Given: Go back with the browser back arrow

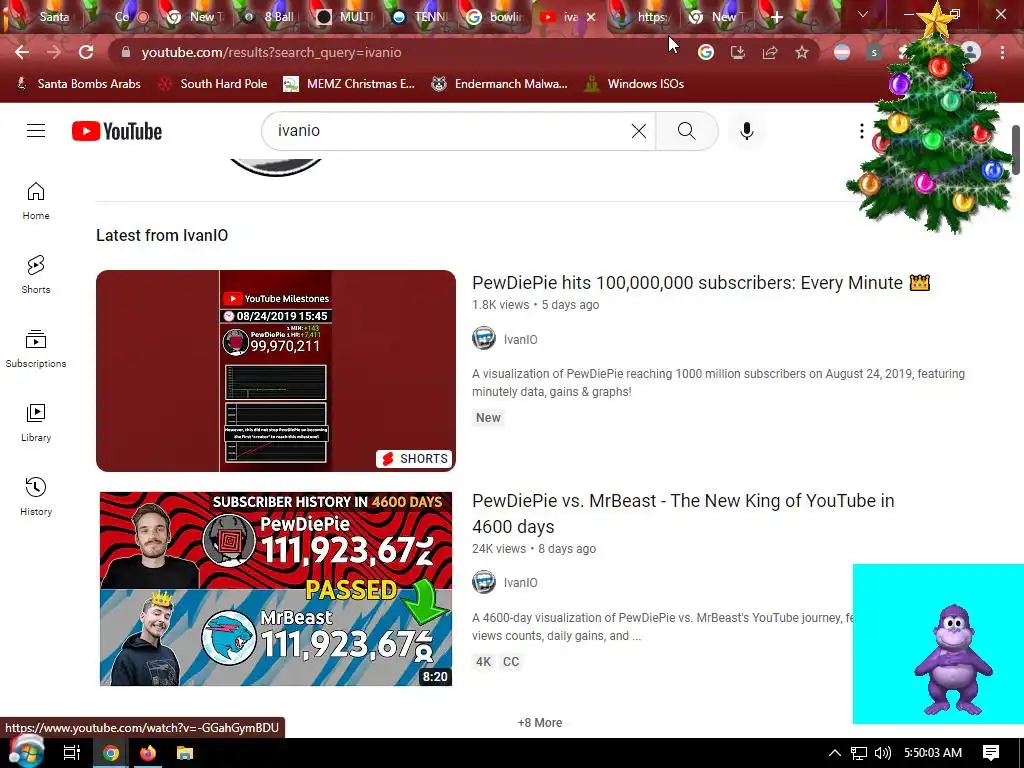Looking at the screenshot, I should (x=22, y=52).
